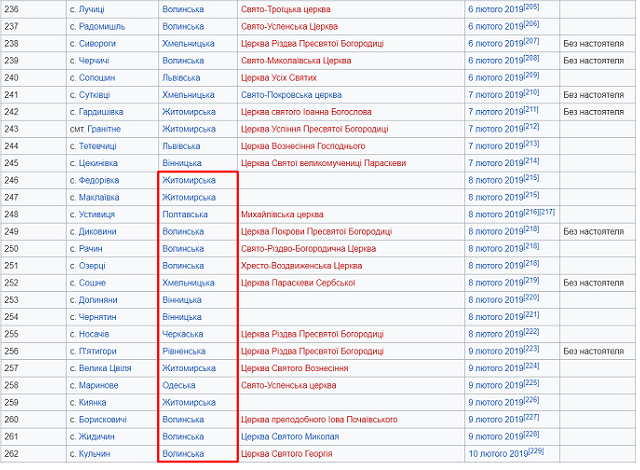
Task: Open the Свято-Успенська Церква link in row 237
Action: pyautogui.click(x=289, y=27)
